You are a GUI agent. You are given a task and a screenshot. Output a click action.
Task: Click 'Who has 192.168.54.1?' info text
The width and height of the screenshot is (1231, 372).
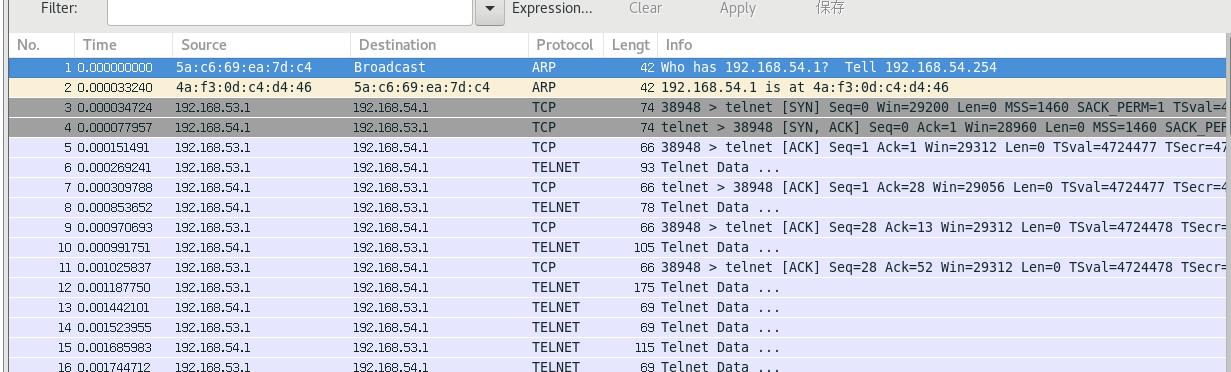click(746, 67)
